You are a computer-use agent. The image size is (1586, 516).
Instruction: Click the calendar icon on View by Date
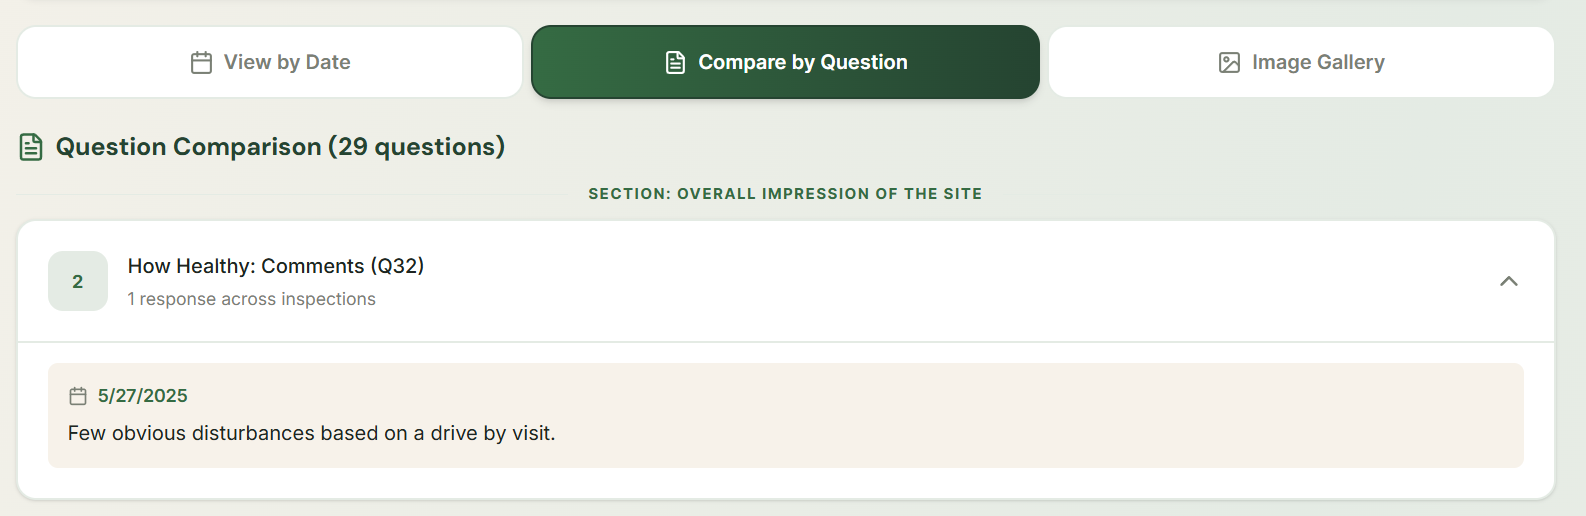(201, 63)
